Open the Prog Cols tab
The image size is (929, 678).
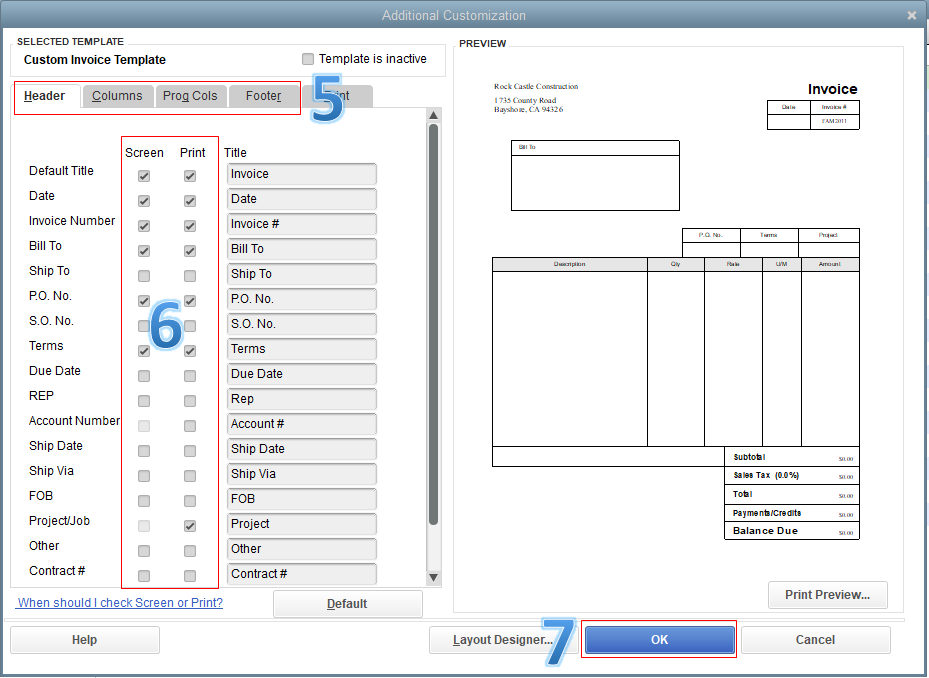point(190,96)
